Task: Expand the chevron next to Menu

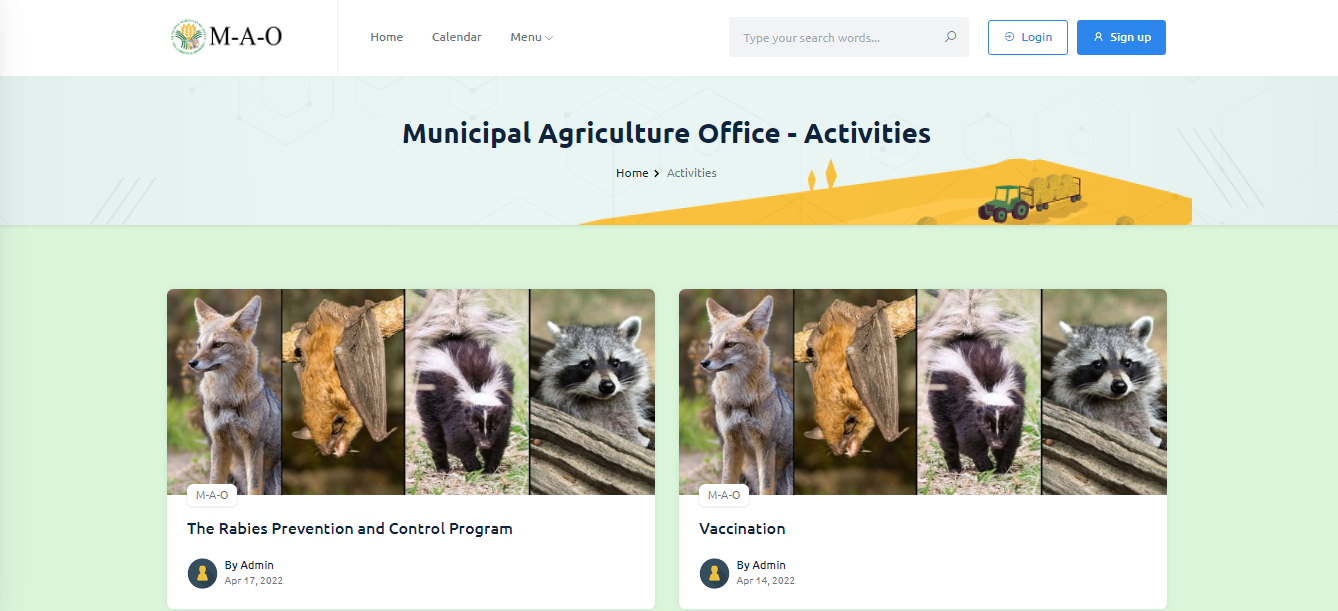Action: tap(548, 38)
